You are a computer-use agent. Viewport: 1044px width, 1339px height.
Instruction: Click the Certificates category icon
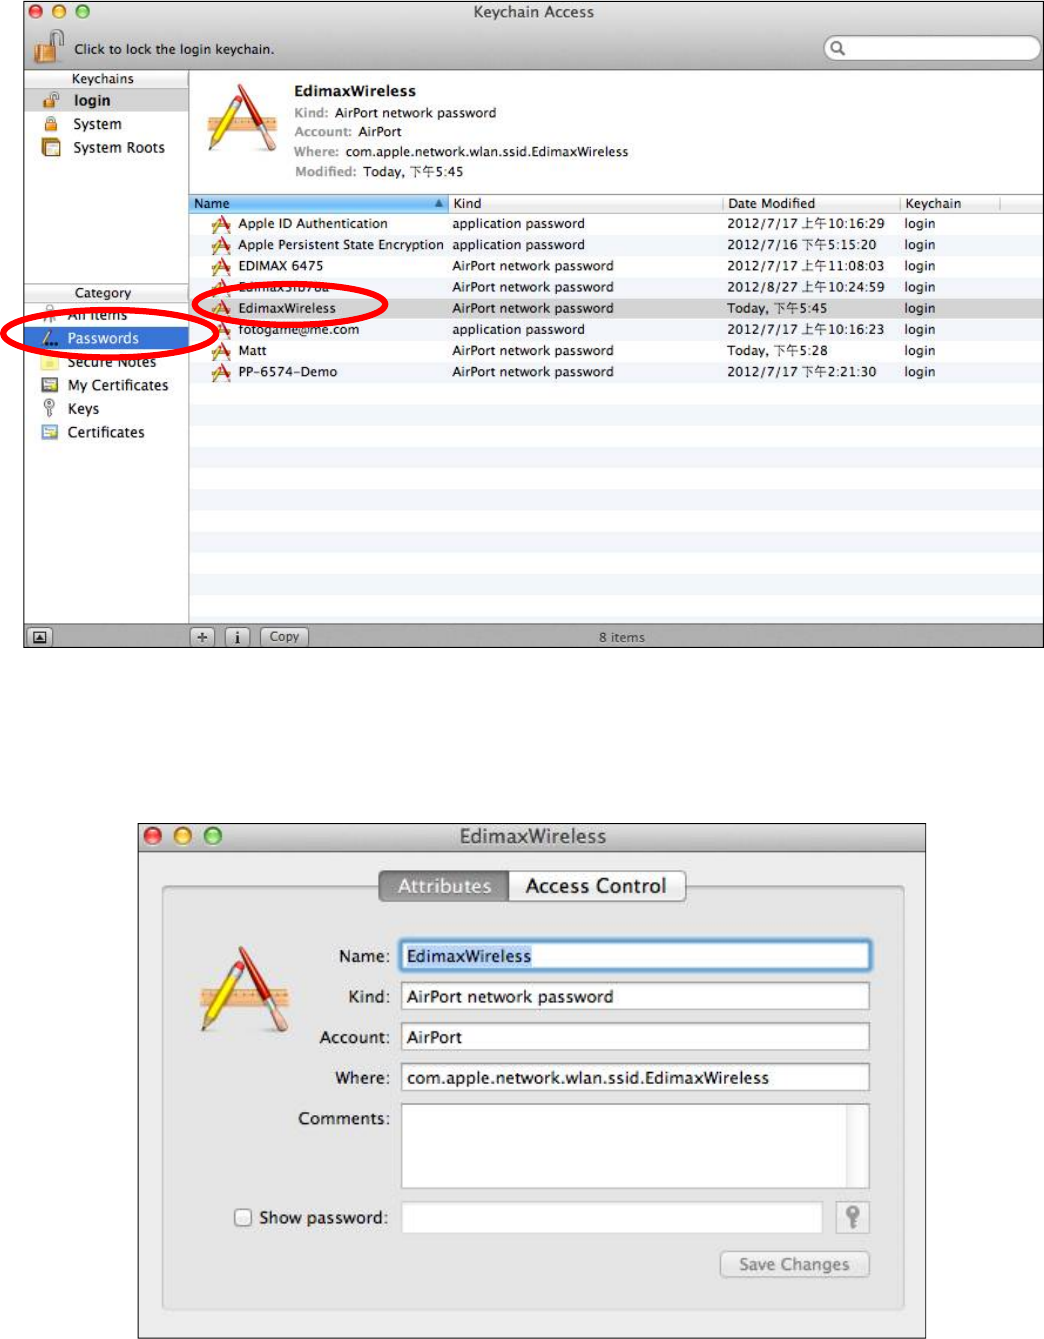click(x=49, y=432)
